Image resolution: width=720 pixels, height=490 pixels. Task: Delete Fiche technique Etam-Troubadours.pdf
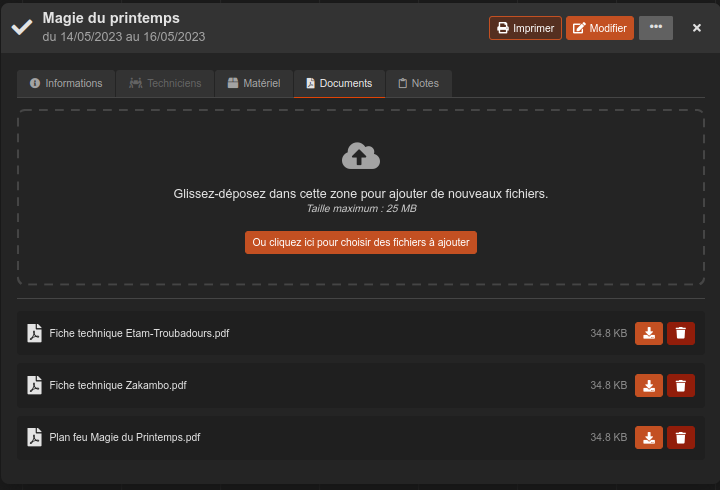[x=681, y=333]
